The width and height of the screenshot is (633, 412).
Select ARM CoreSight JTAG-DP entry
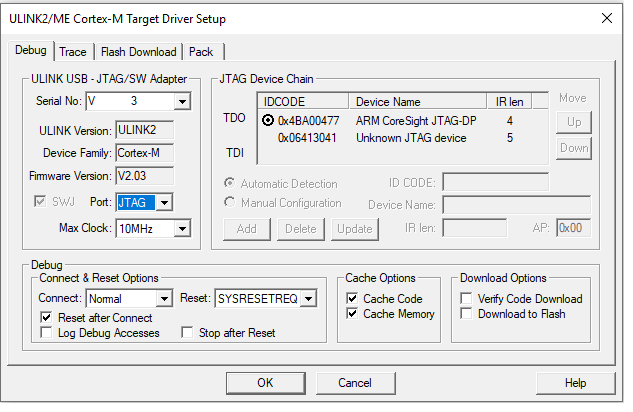pos(416,121)
